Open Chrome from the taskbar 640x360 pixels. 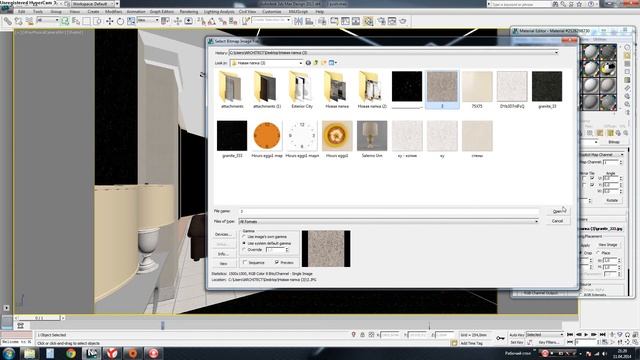coord(71,353)
